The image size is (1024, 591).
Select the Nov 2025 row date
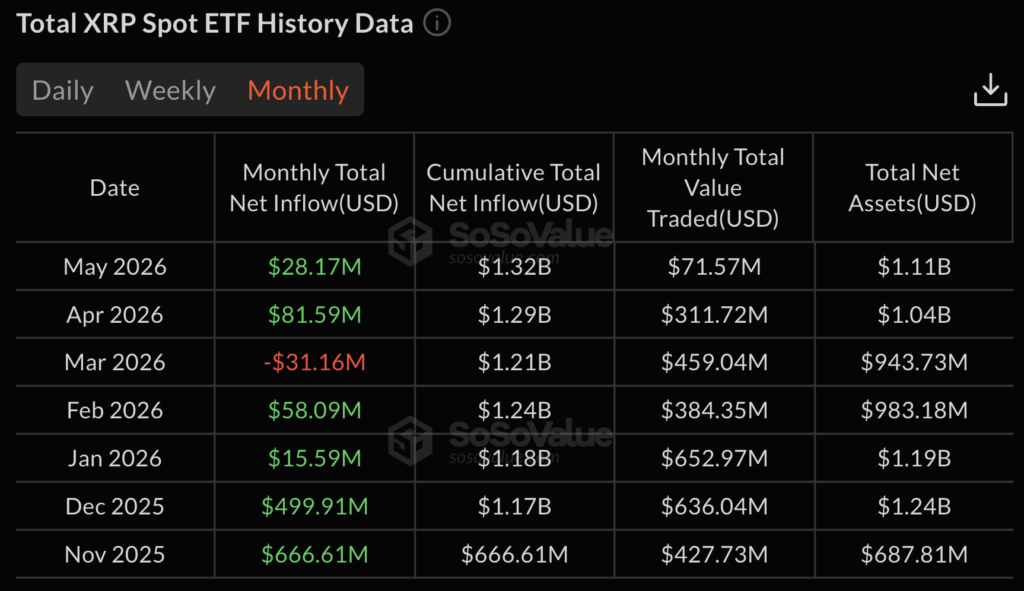click(x=115, y=554)
